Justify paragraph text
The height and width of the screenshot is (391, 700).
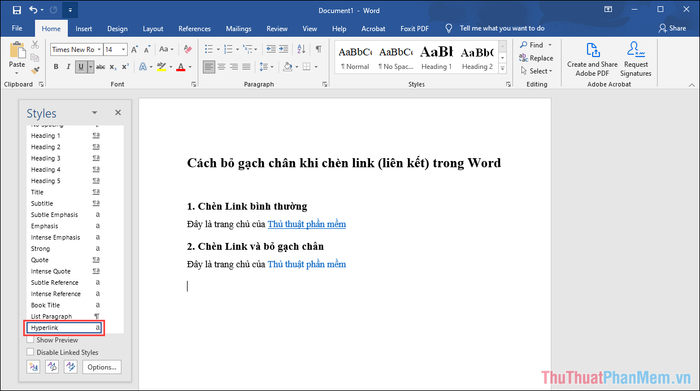(246, 67)
